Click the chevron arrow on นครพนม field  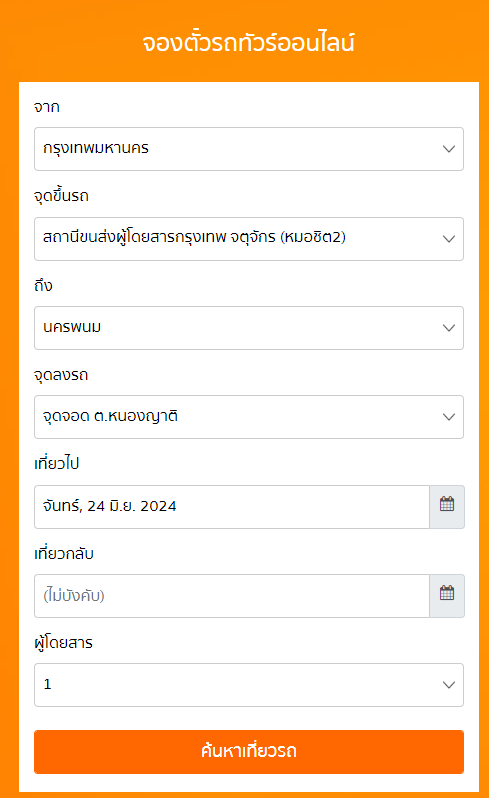click(x=449, y=328)
